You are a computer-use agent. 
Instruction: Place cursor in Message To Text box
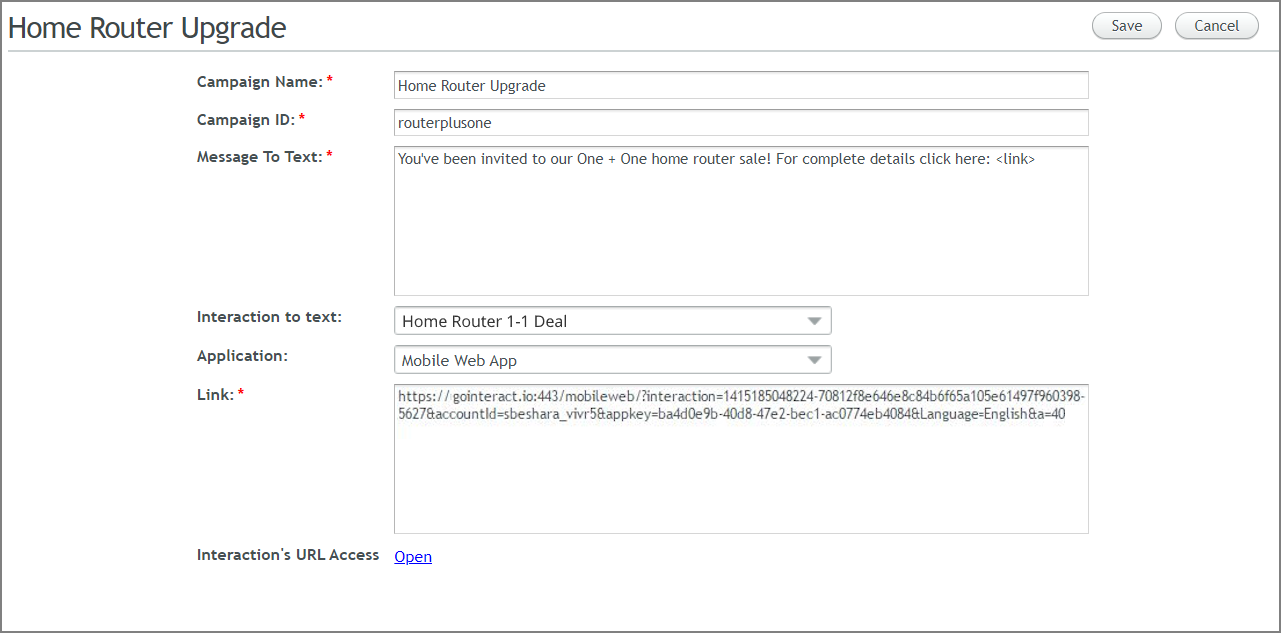click(x=741, y=221)
